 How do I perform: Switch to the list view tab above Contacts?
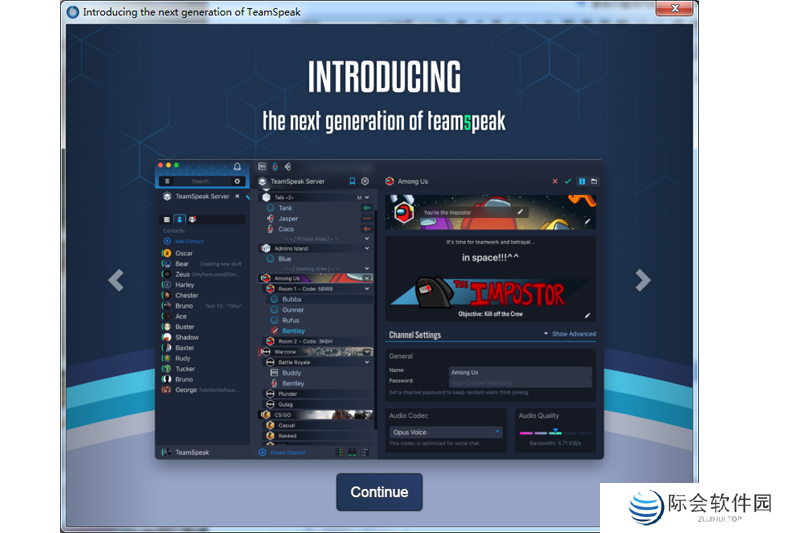click(x=166, y=219)
